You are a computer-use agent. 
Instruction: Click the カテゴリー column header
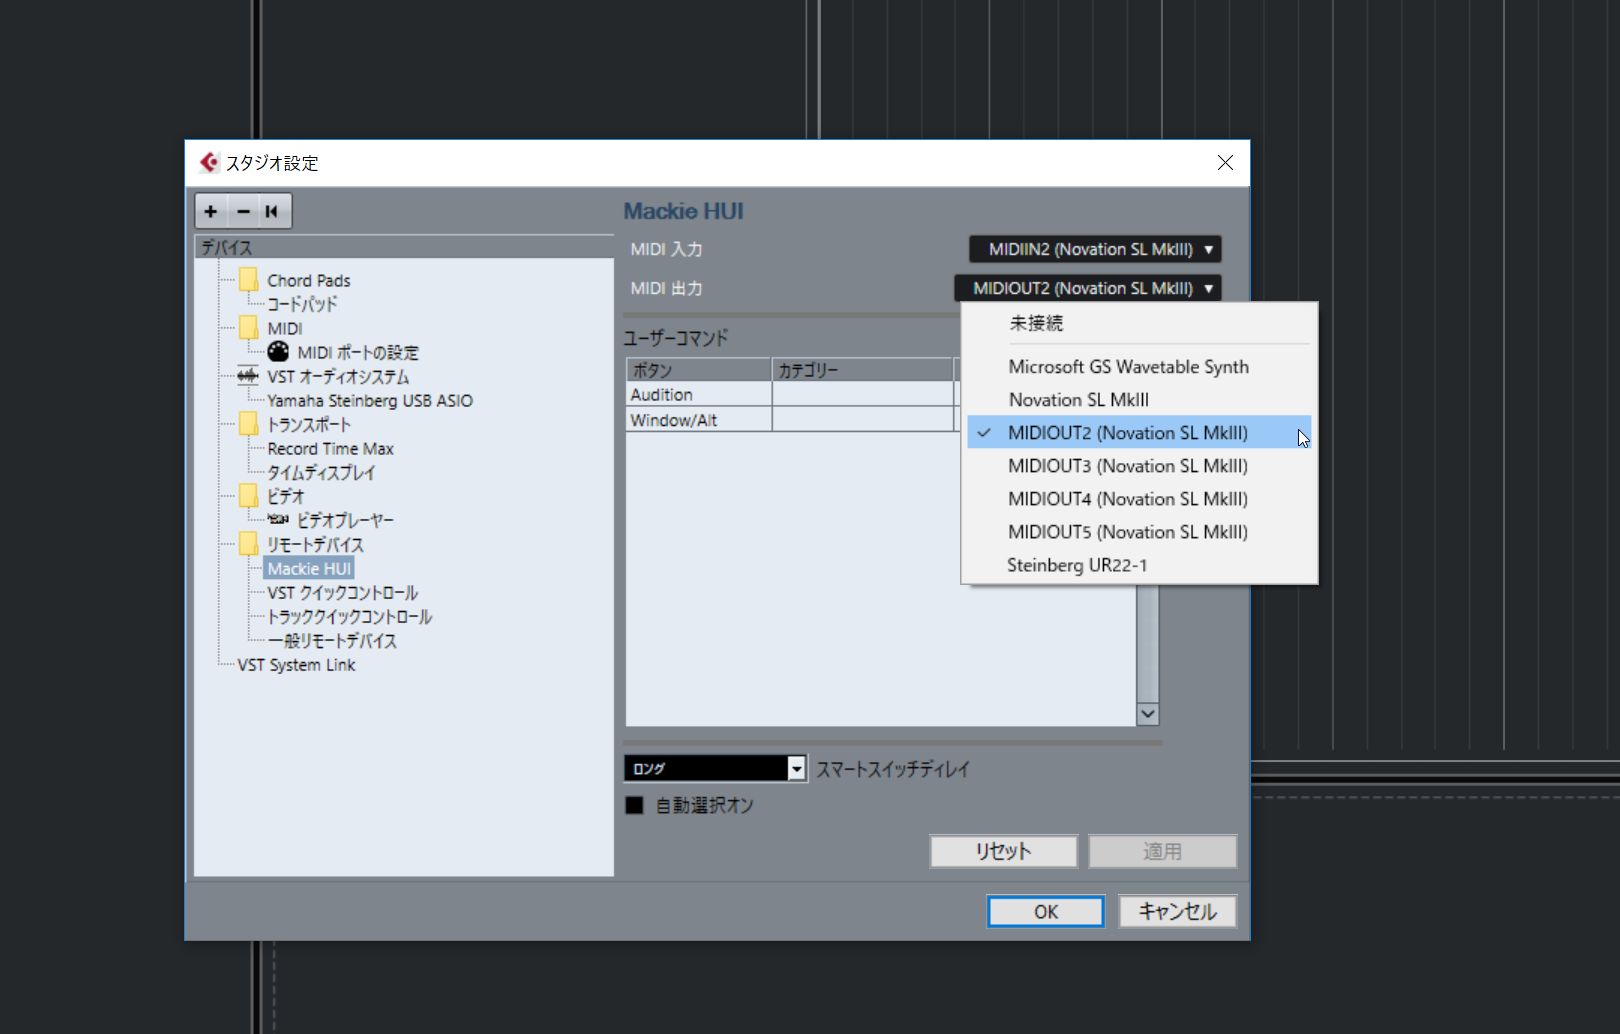coord(863,370)
